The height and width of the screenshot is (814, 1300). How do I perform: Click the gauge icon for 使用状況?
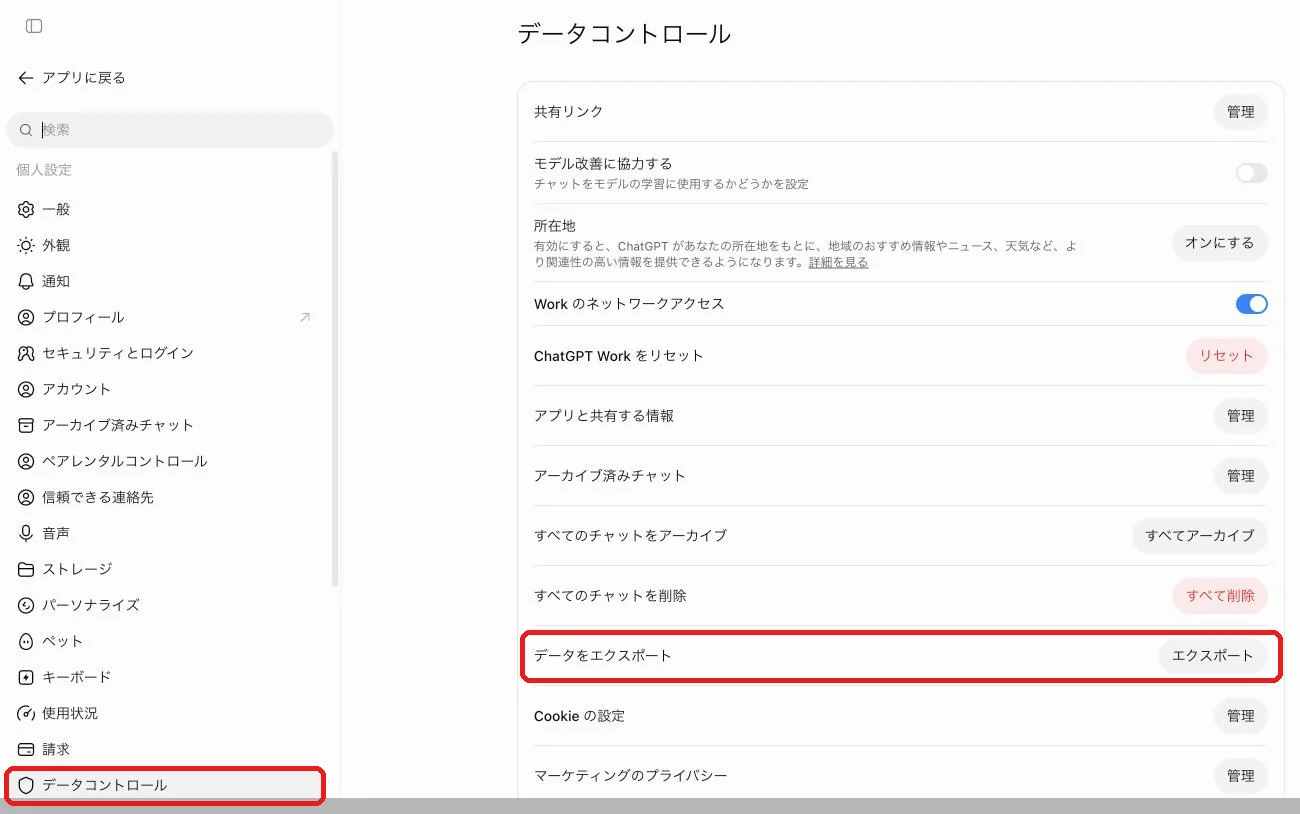point(26,714)
